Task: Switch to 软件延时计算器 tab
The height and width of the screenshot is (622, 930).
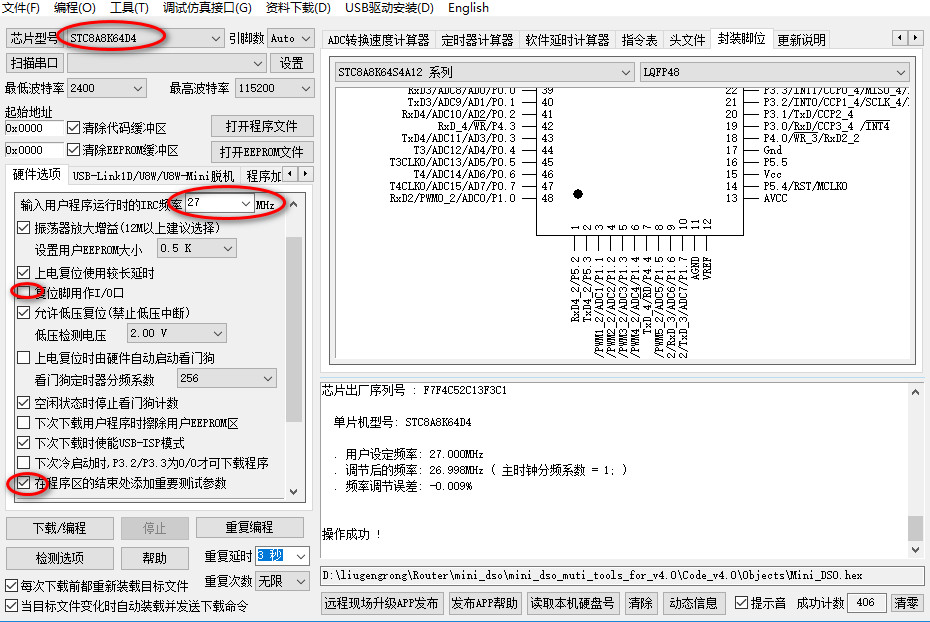Action: (x=567, y=40)
